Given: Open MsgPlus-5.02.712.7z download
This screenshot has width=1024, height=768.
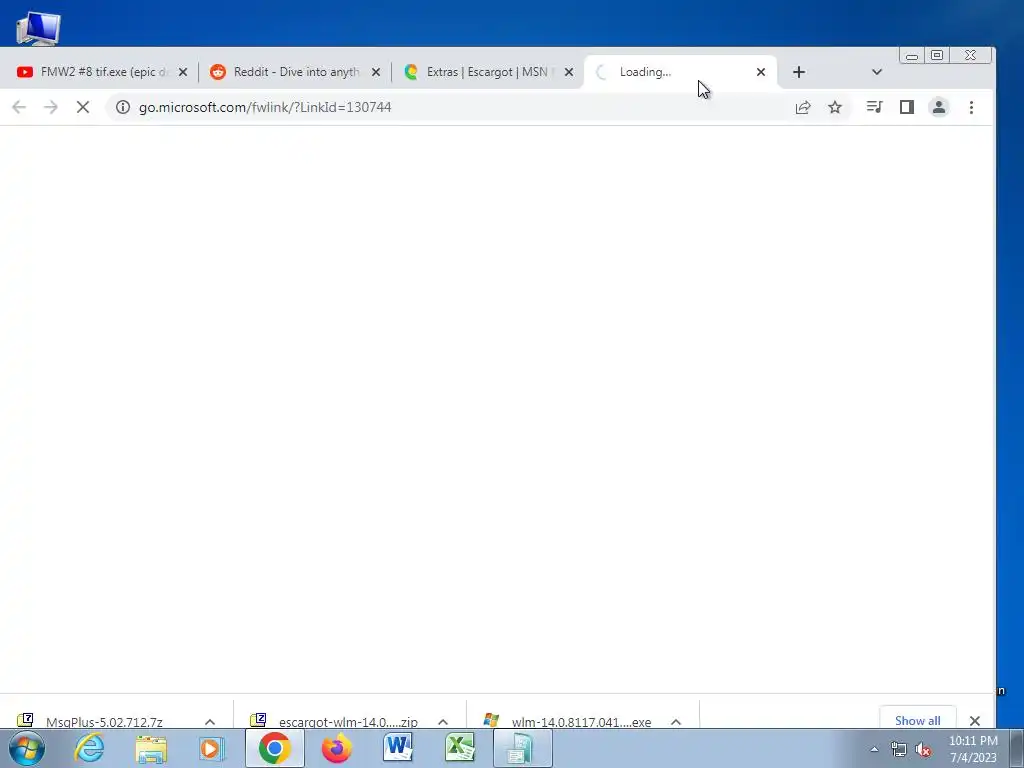Looking at the screenshot, I should (104, 722).
